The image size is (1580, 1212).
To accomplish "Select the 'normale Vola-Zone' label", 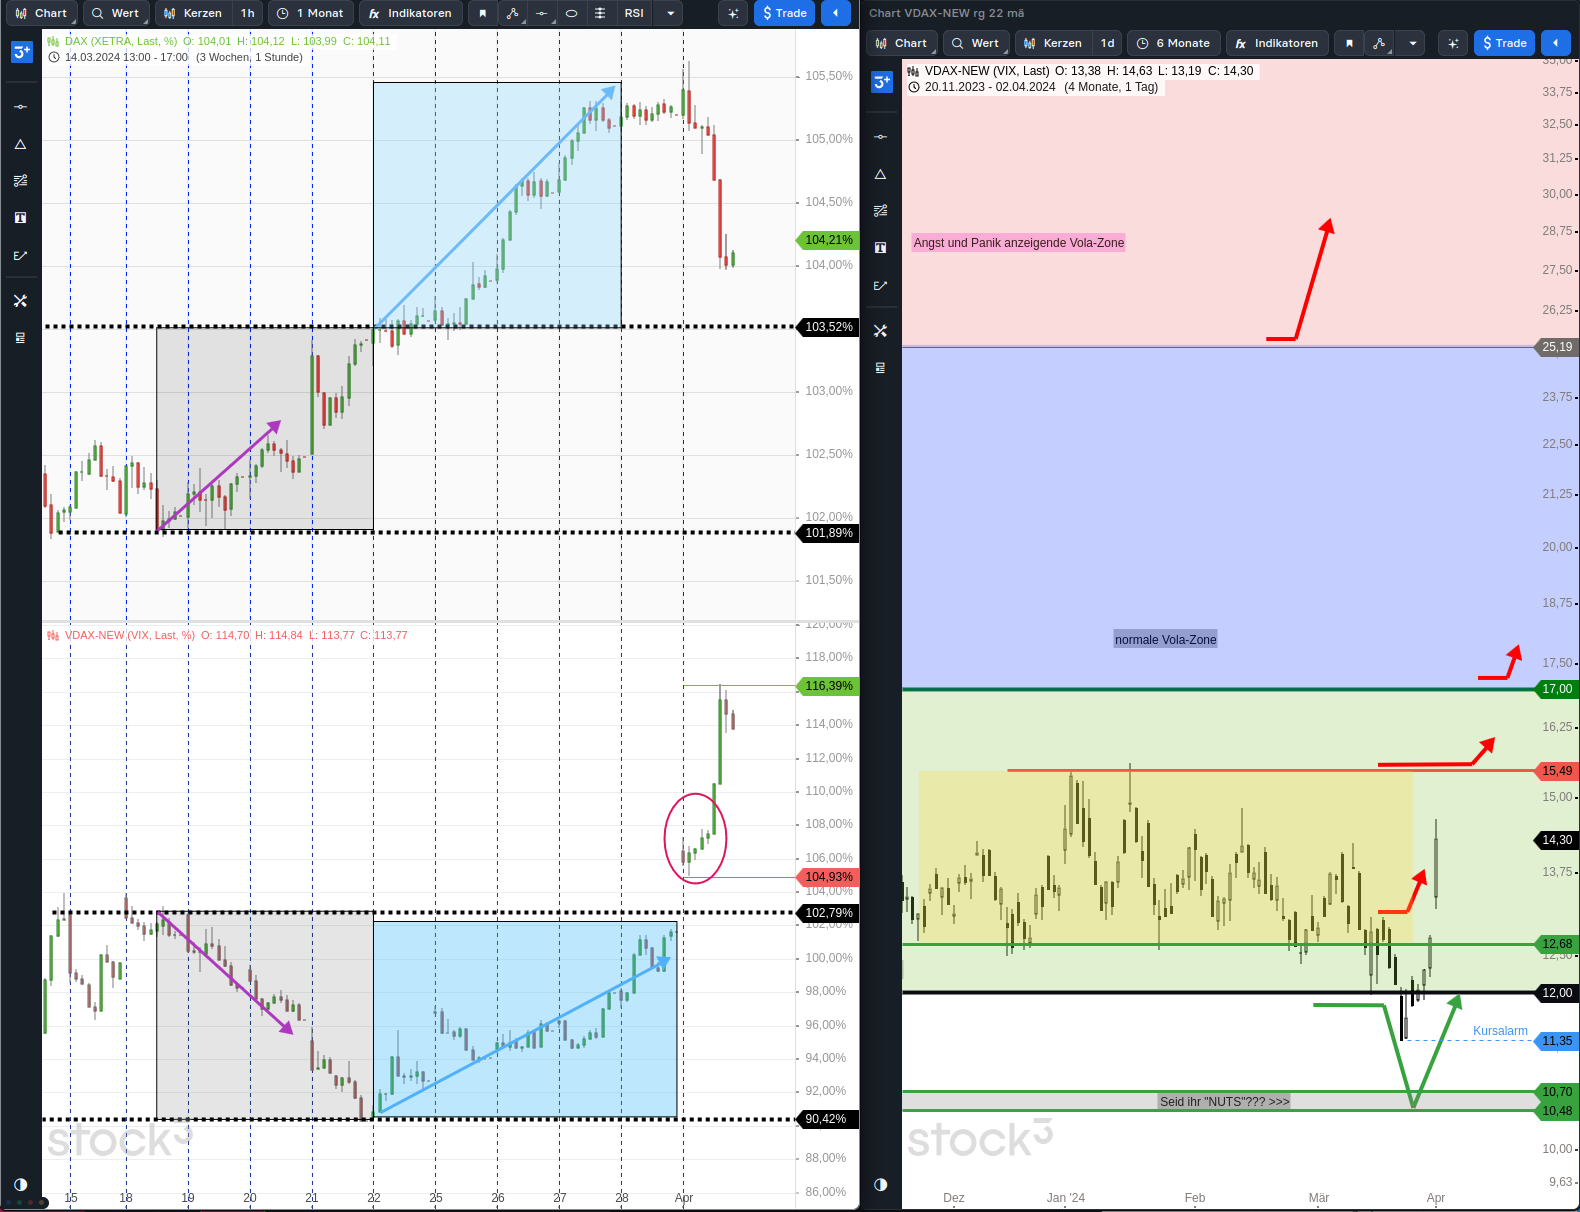I will point(1166,640).
